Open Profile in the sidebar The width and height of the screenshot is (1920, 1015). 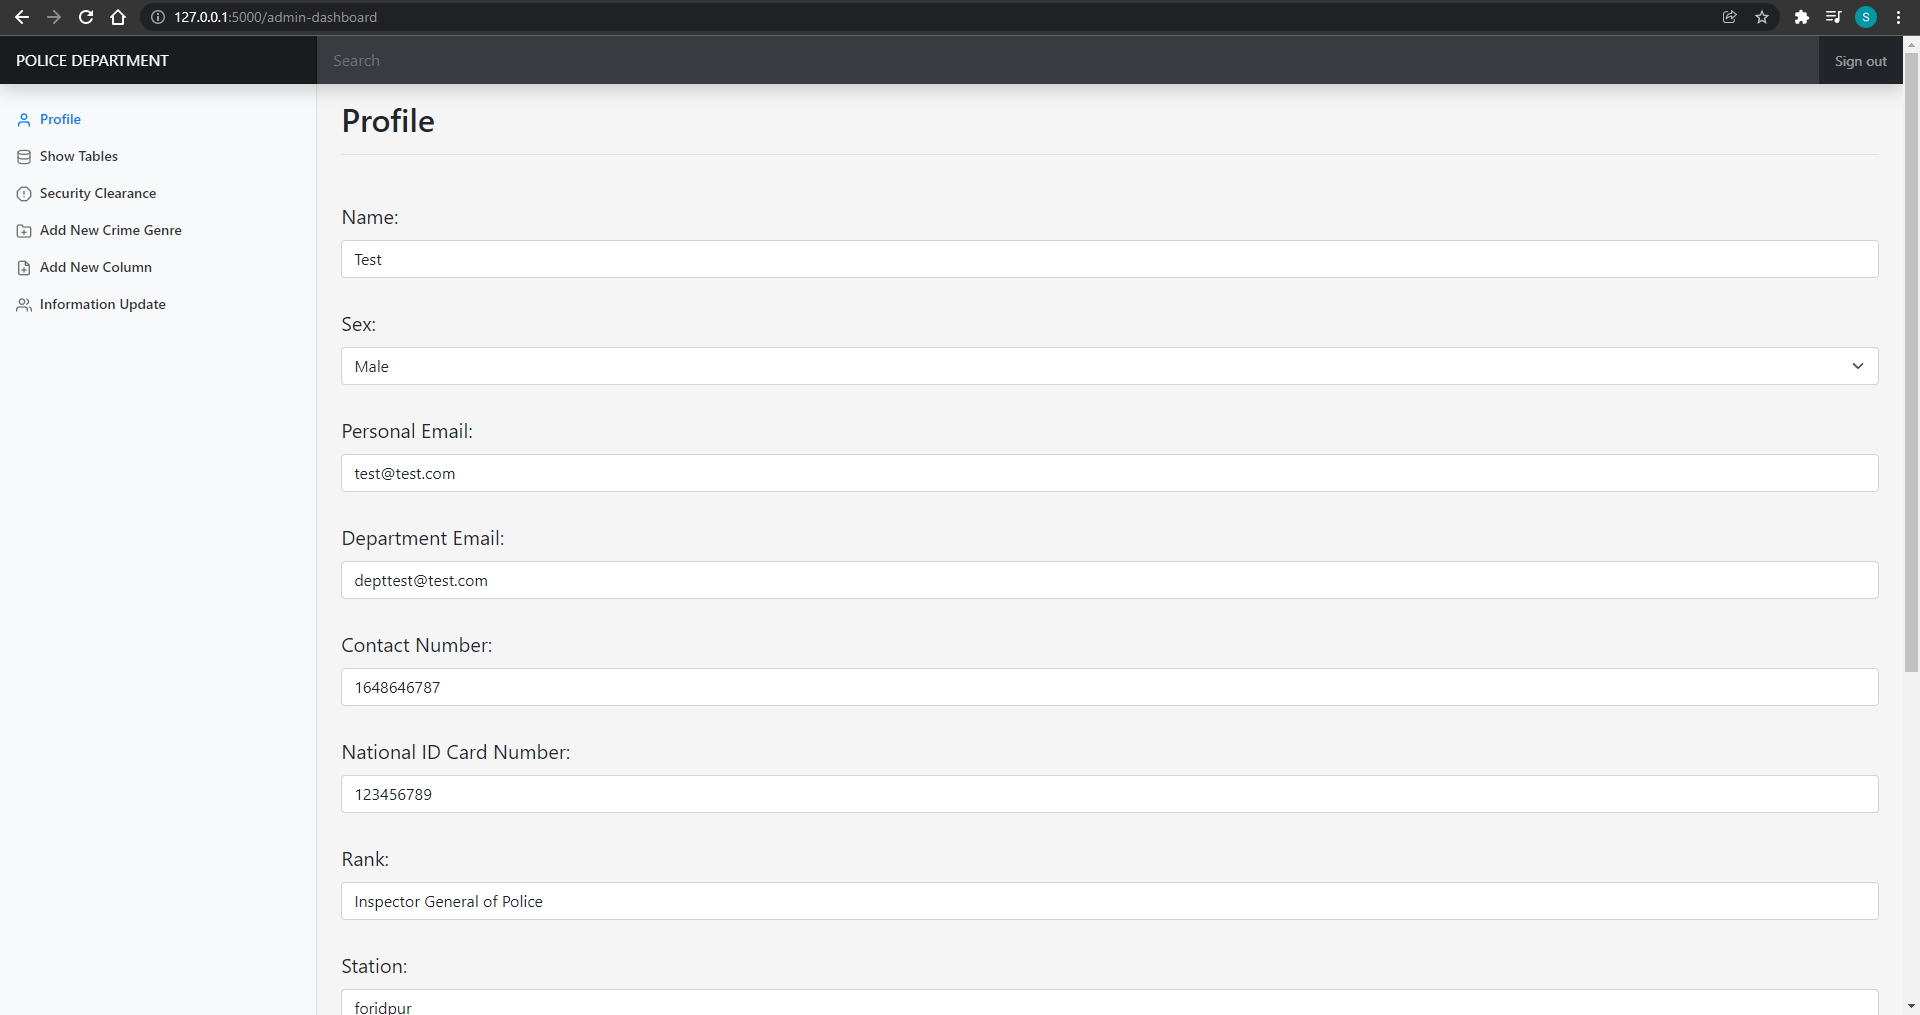[x=60, y=119]
